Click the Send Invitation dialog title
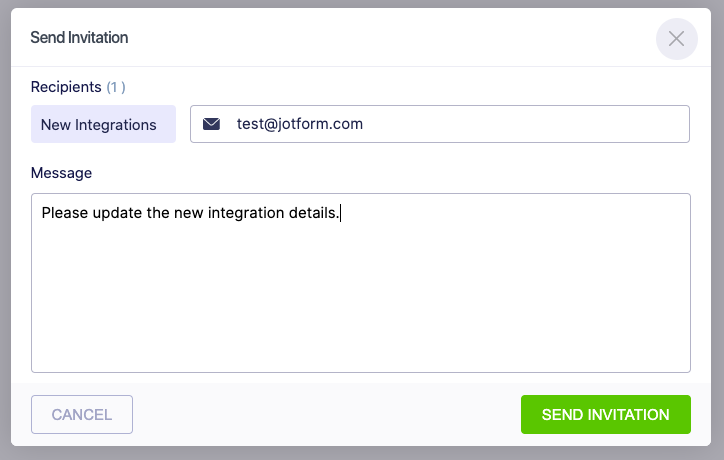 (x=79, y=38)
